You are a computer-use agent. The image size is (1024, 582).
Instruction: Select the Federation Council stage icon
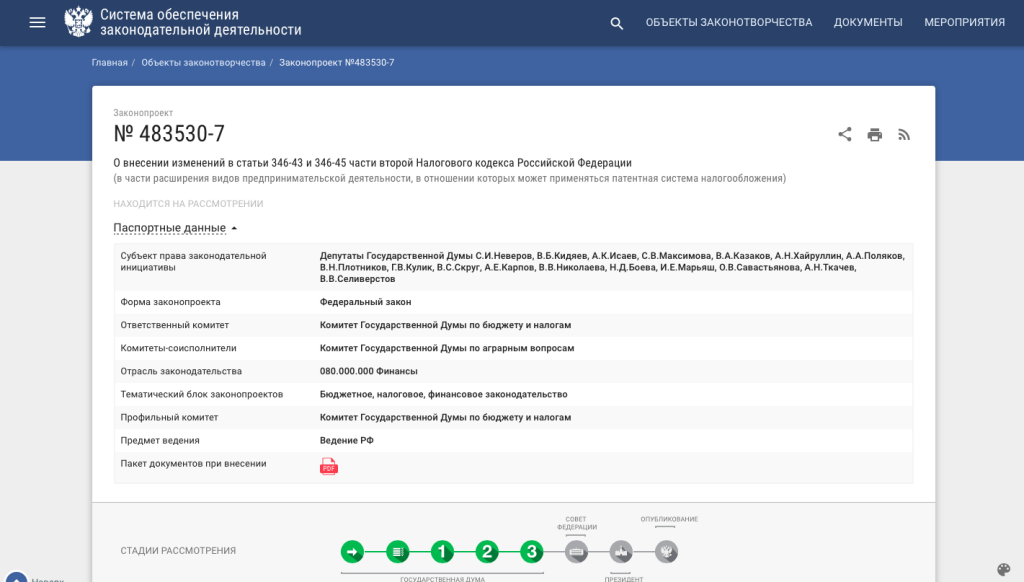(x=576, y=551)
